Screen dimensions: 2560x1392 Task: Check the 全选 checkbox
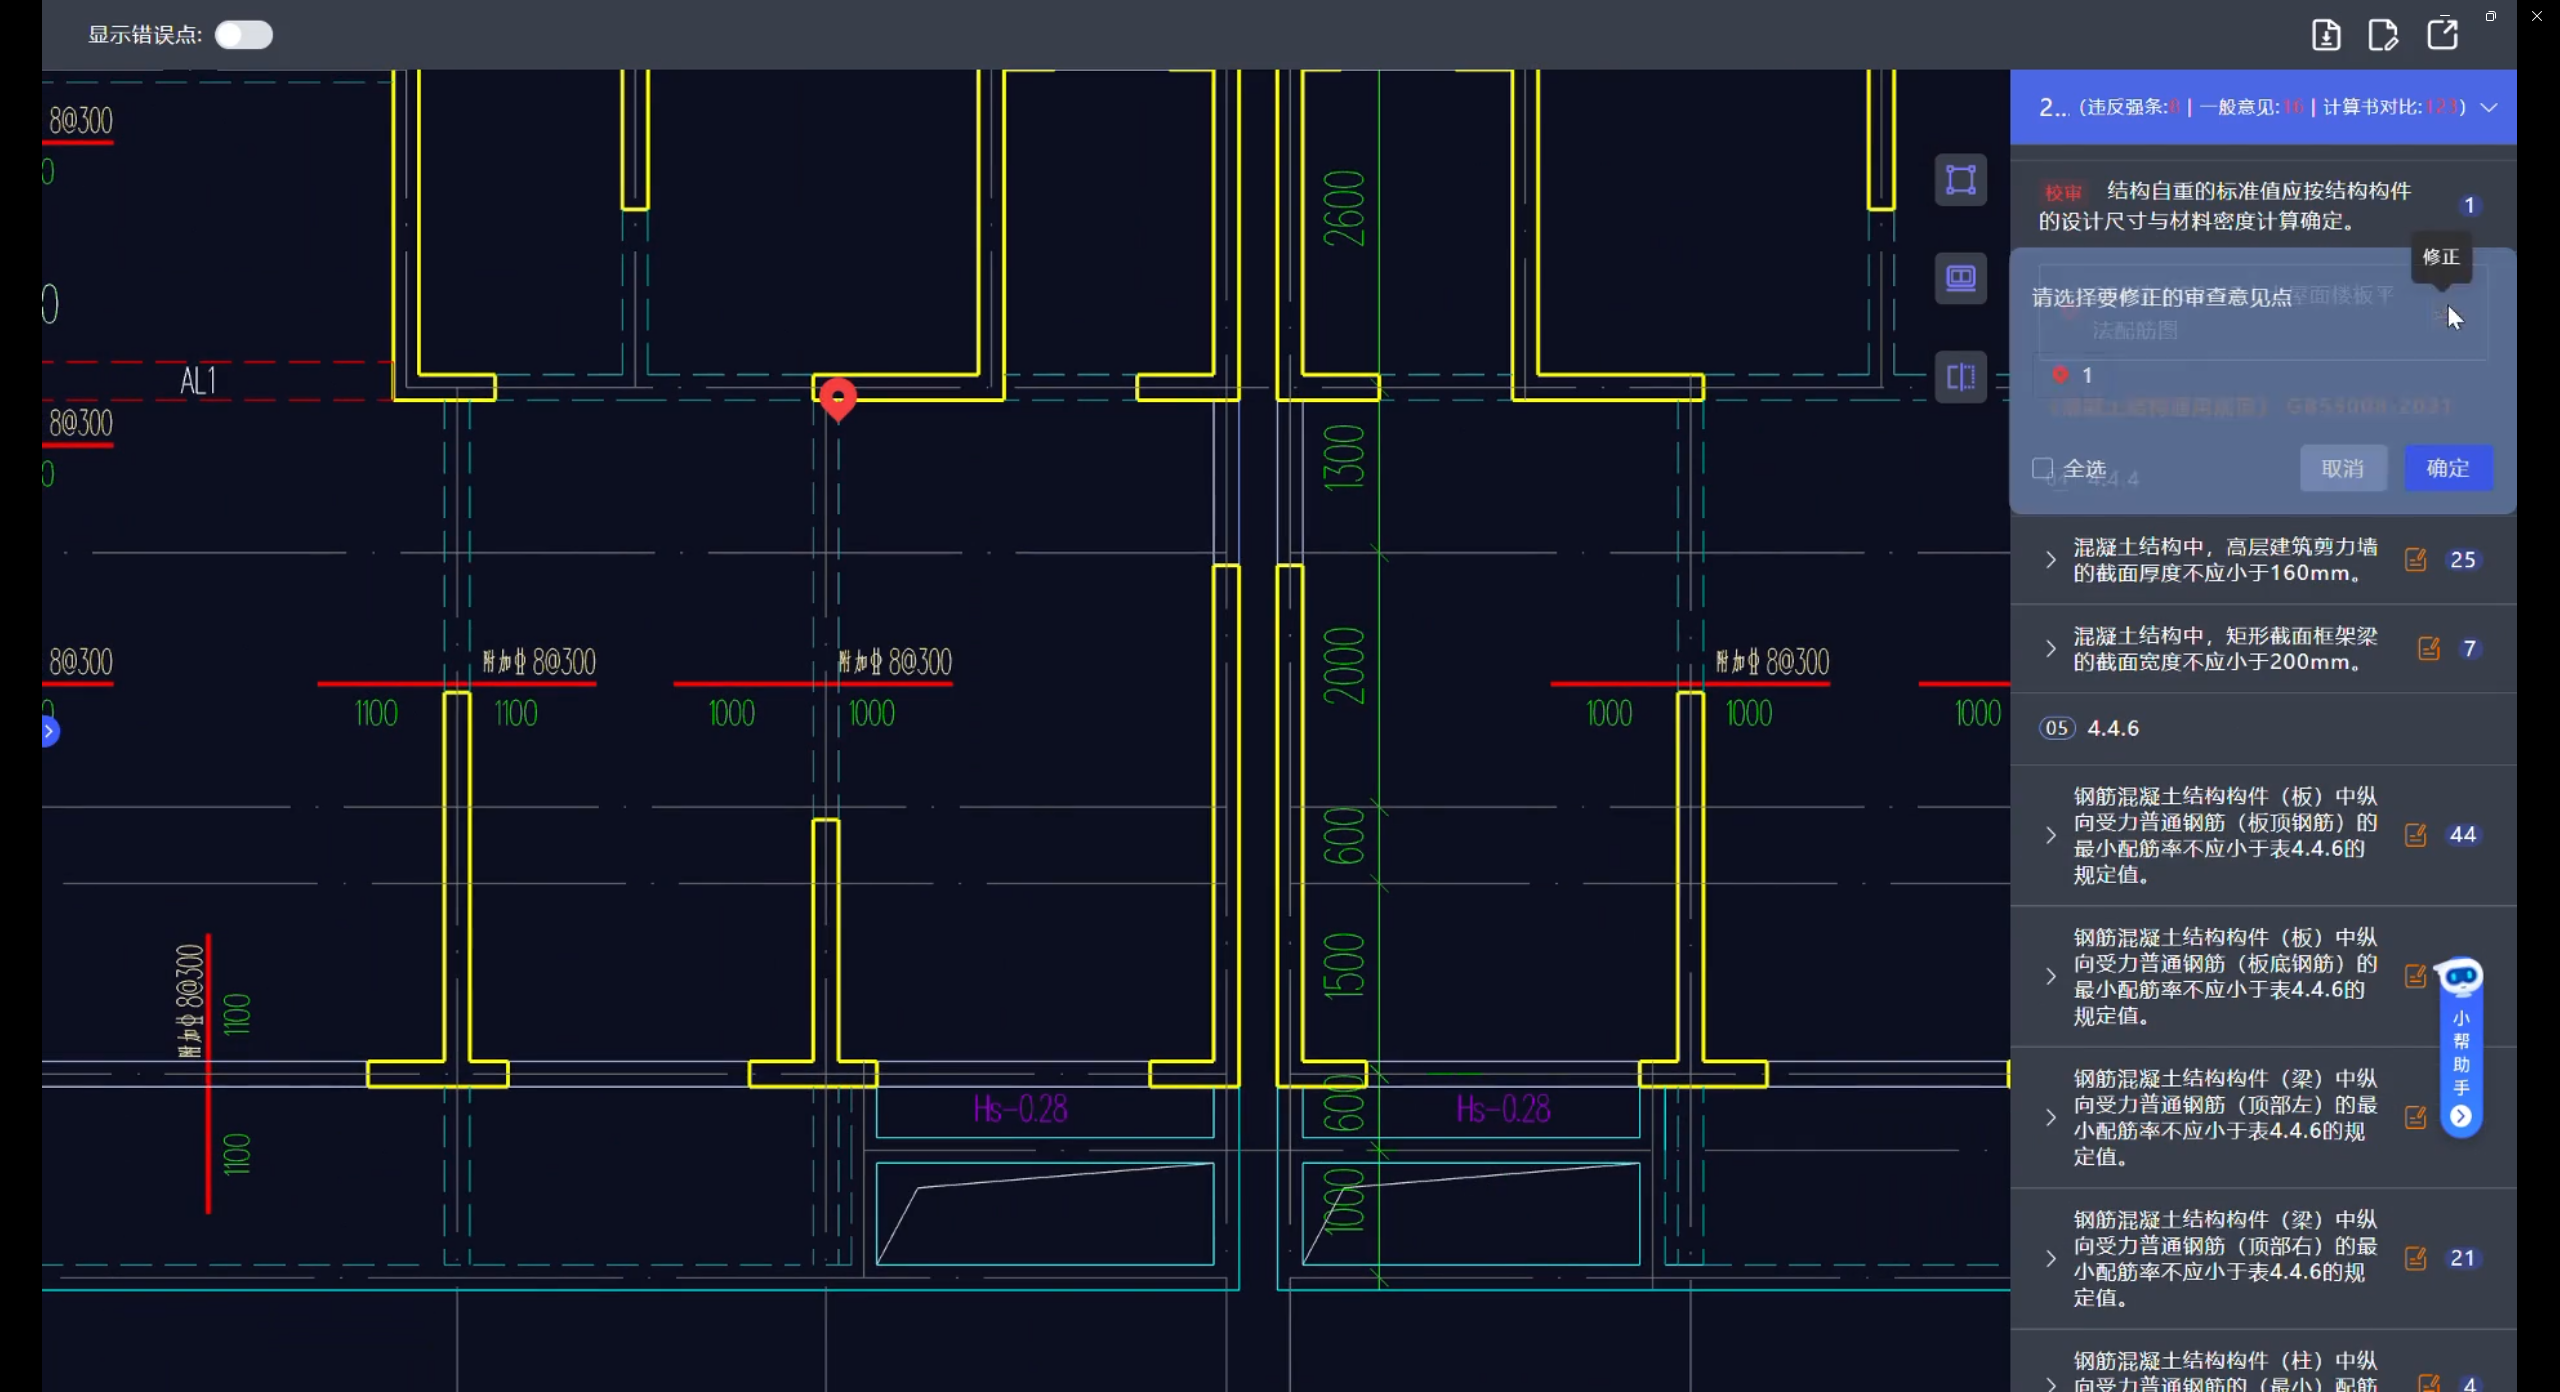coord(2043,468)
